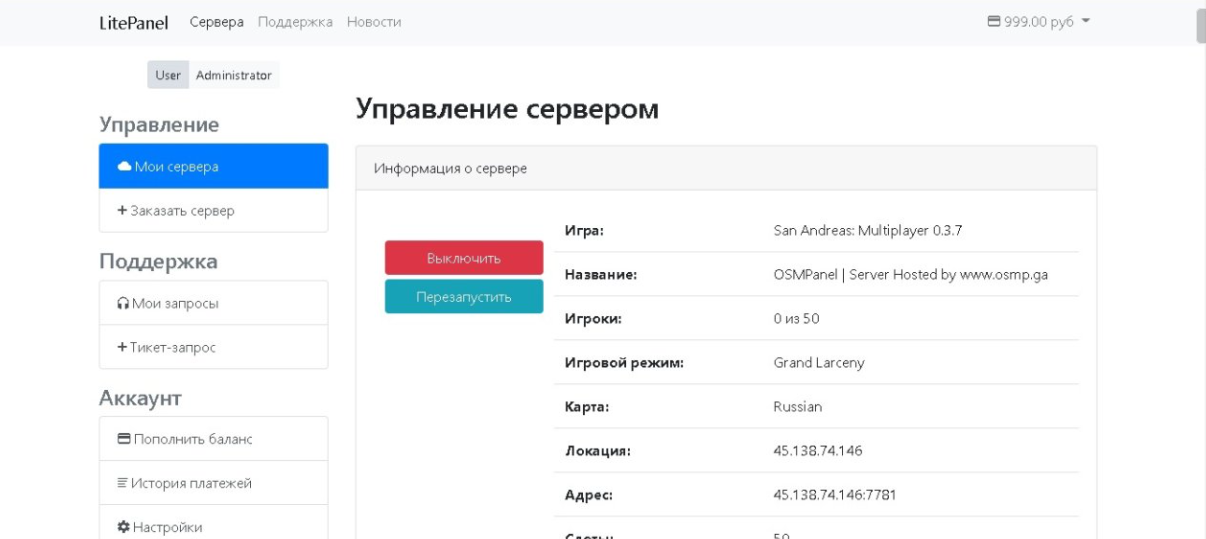Click the card icon beside Пополнить баланс
Screen dimensions: 1206x539
124,439
